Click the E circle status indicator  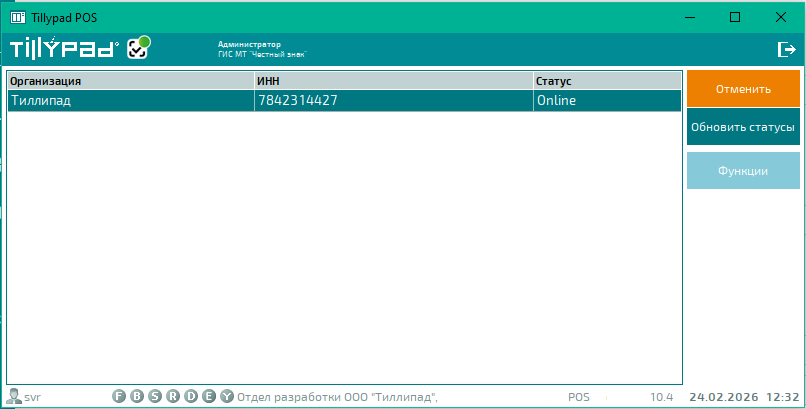click(208, 397)
